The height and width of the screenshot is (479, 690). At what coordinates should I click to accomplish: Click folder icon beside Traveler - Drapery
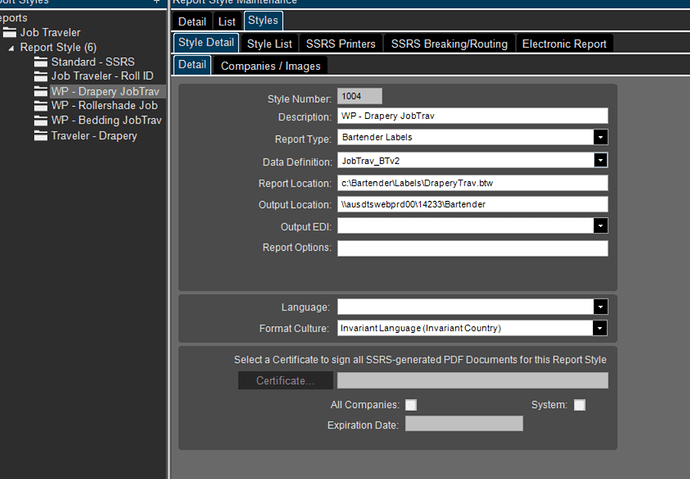[x=40, y=136]
